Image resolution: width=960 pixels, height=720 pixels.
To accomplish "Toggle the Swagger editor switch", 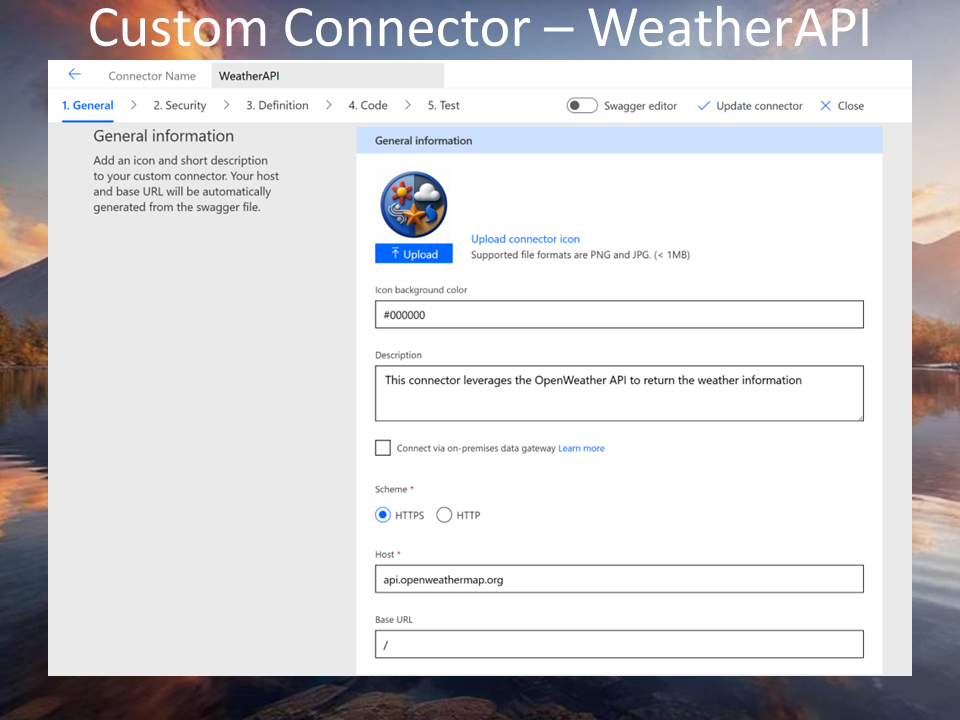I will point(582,105).
